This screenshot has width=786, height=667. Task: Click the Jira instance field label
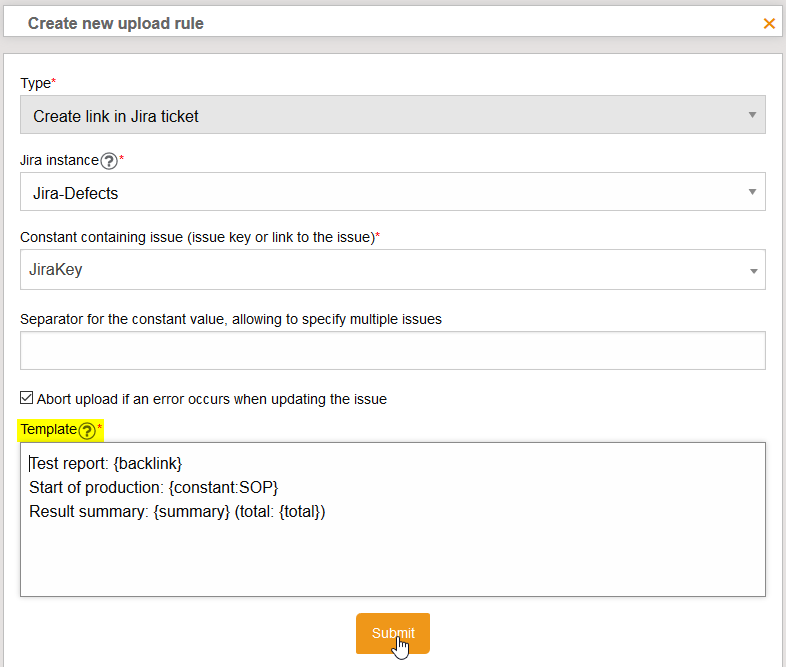point(59,161)
